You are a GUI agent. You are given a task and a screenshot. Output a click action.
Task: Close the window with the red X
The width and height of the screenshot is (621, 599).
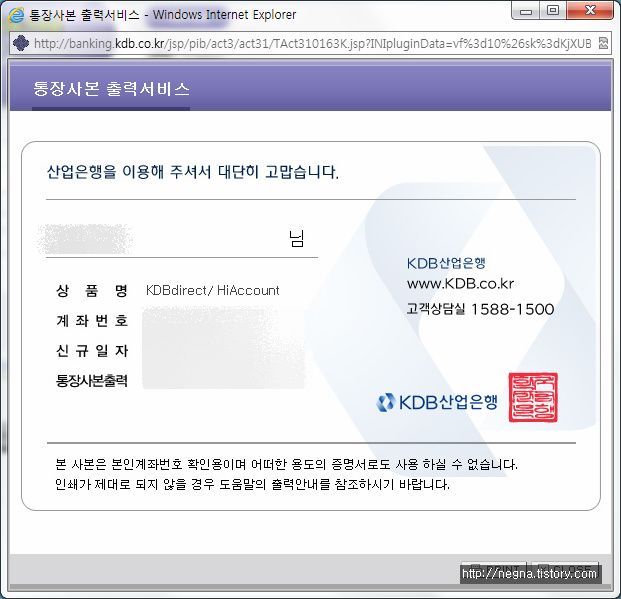pos(590,10)
